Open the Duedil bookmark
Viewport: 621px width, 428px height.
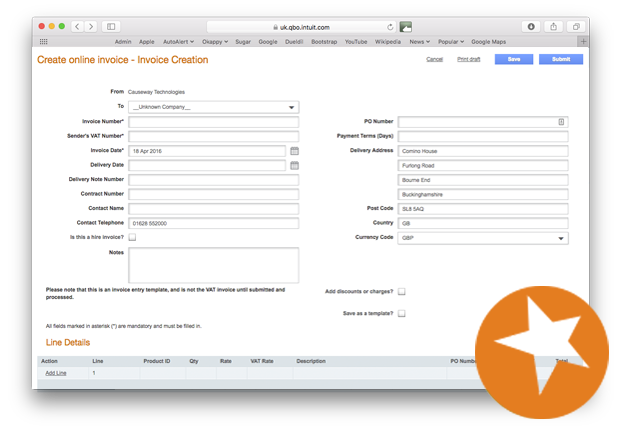[x=294, y=42]
